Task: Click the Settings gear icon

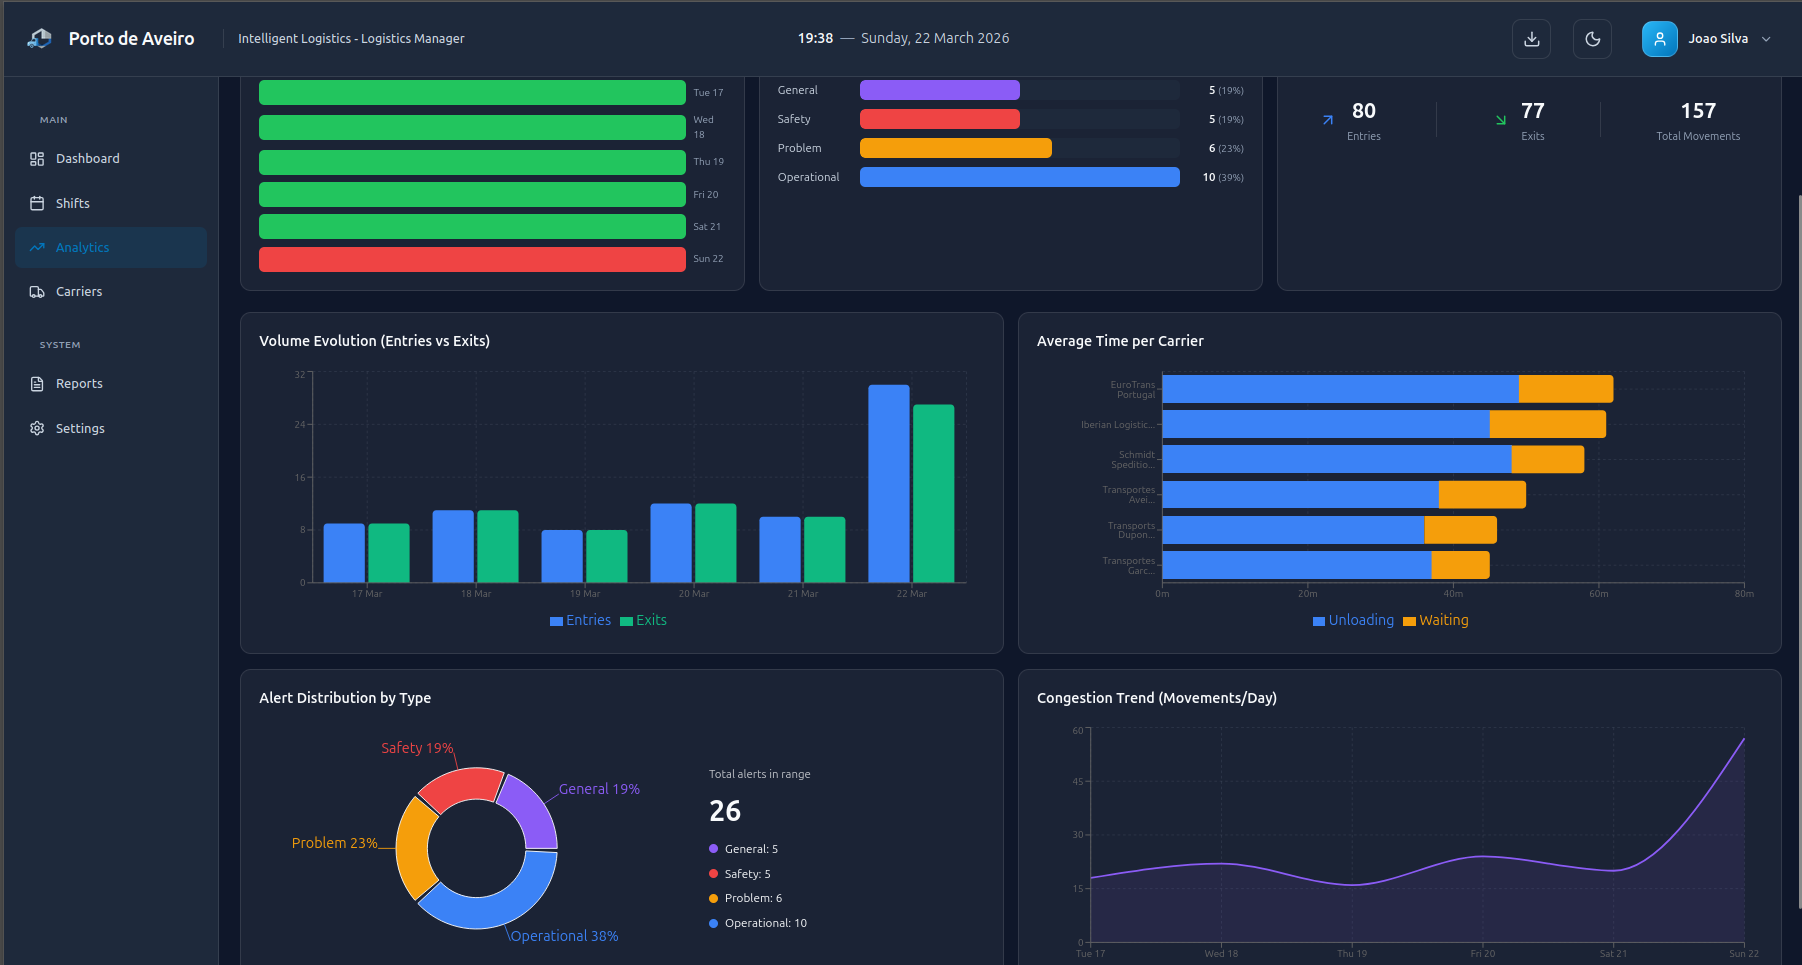Action: [36, 428]
